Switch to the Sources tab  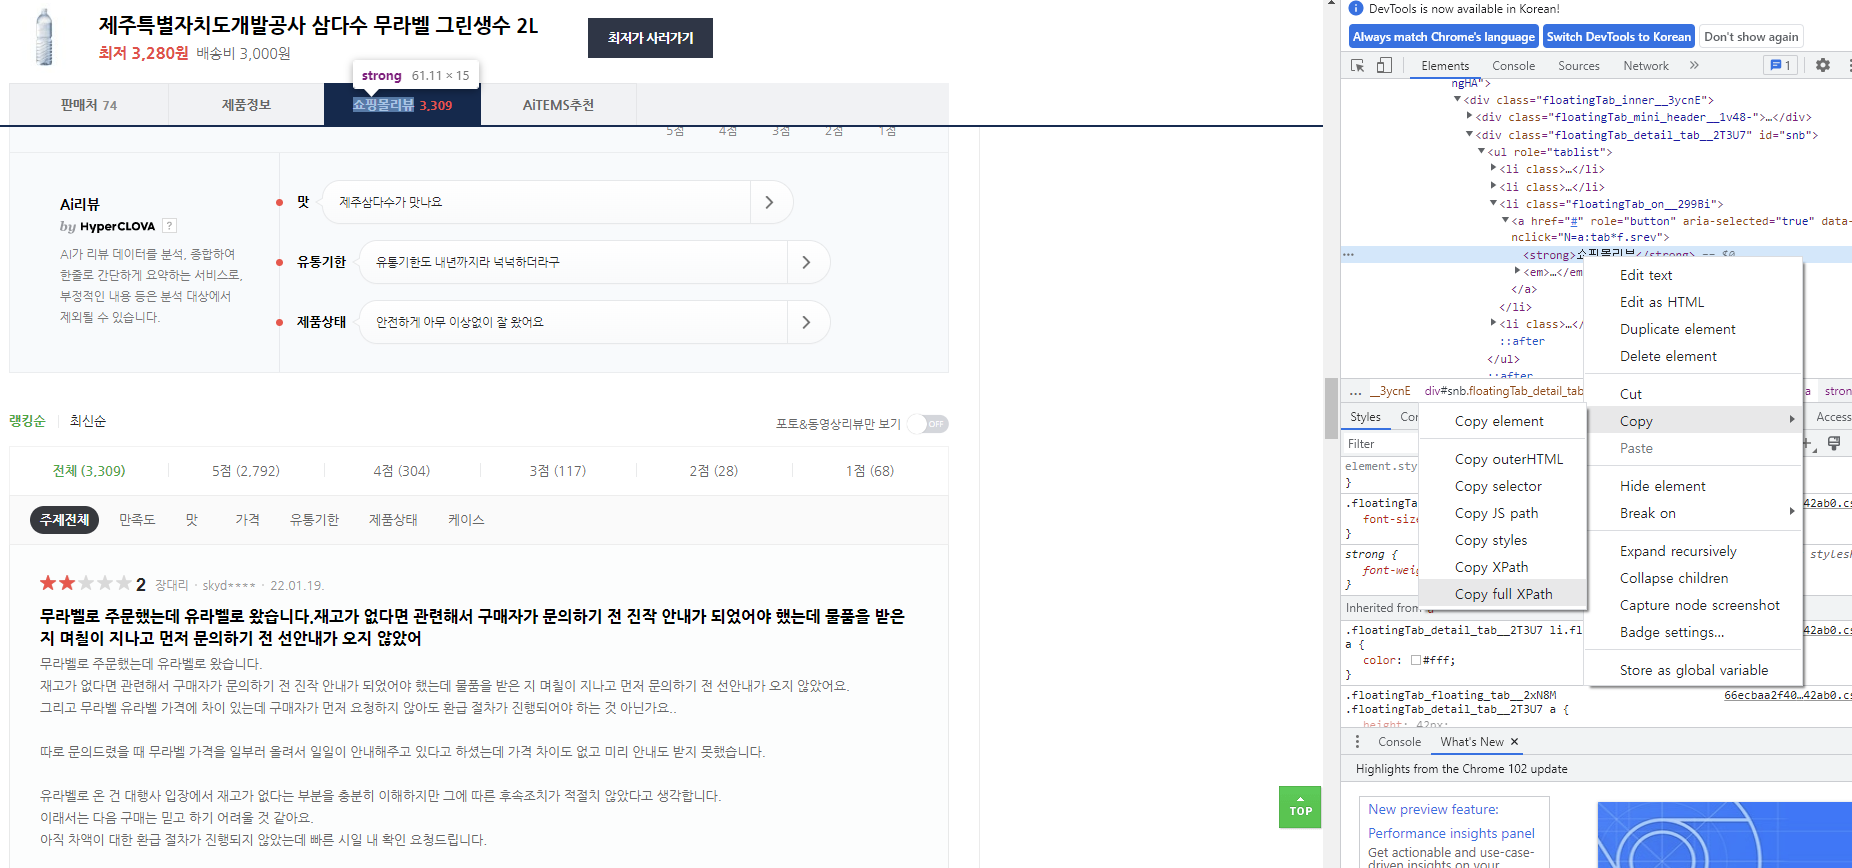pos(1578,66)
